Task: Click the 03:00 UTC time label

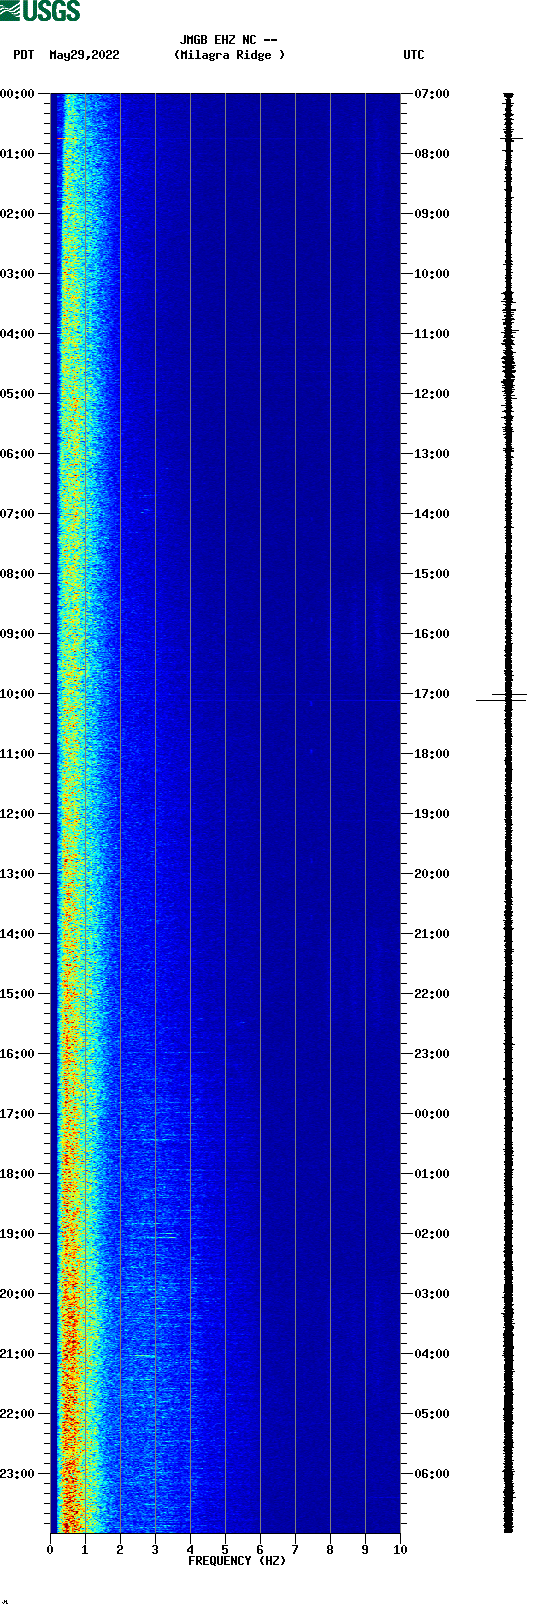Action: 432,1294
